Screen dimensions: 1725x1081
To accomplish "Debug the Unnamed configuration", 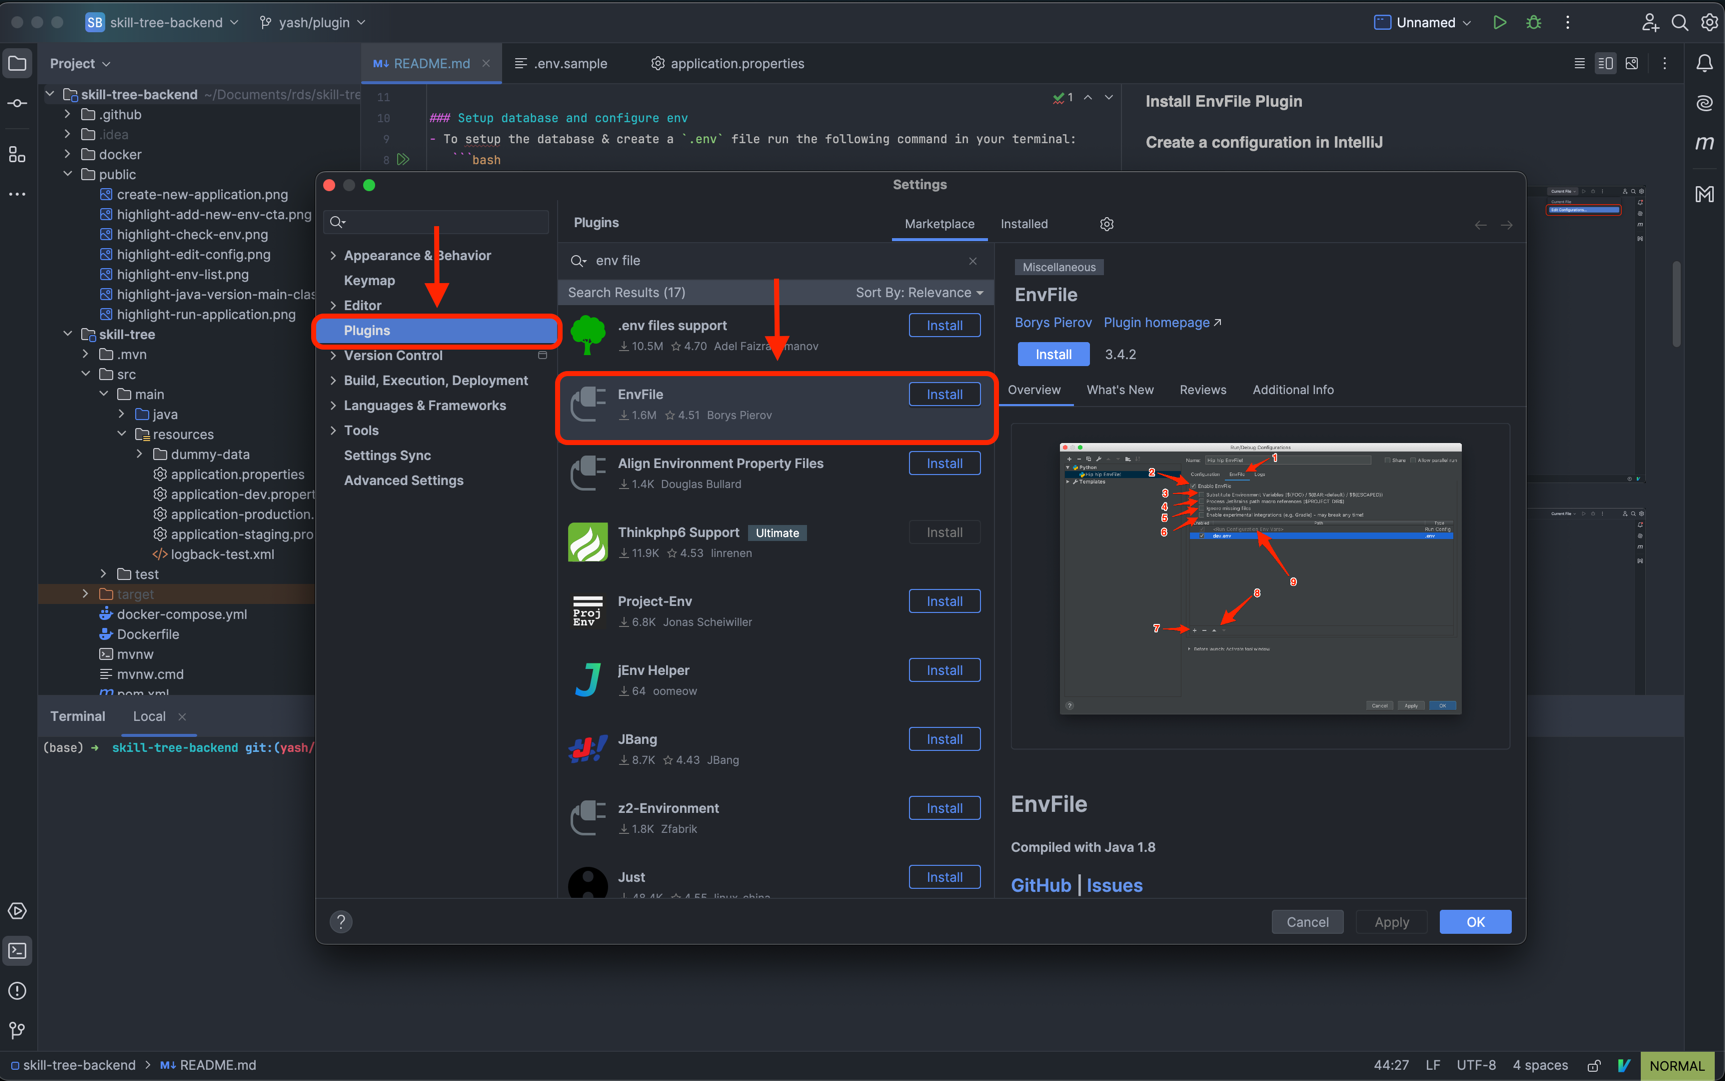I will (x=1534, y=22).
